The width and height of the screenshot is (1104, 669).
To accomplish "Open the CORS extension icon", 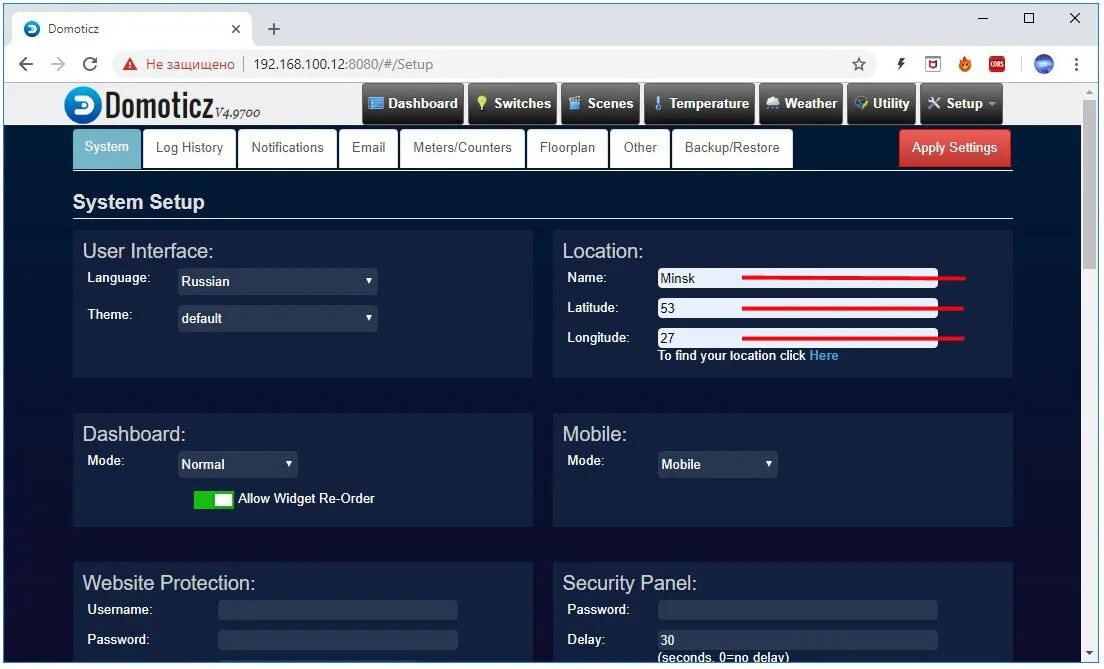I will [997, 64].
